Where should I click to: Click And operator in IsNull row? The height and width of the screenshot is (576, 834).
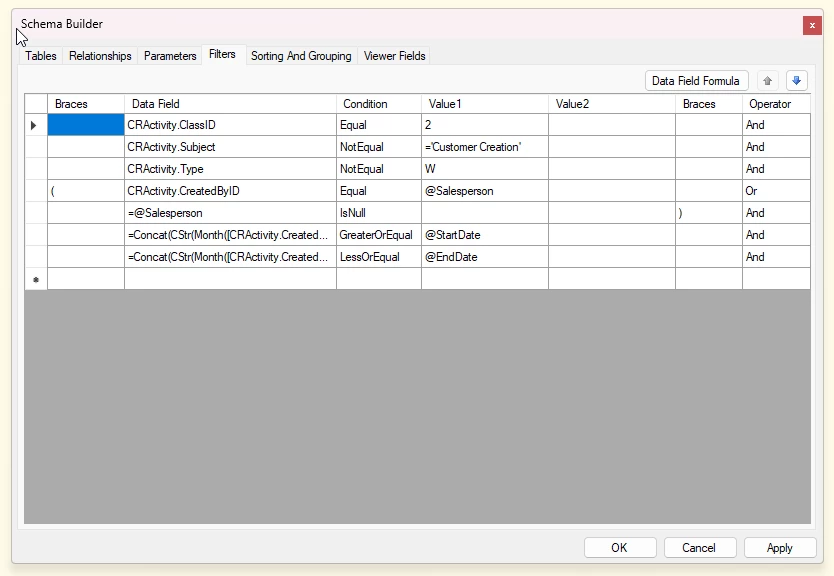tap(776, 213)
